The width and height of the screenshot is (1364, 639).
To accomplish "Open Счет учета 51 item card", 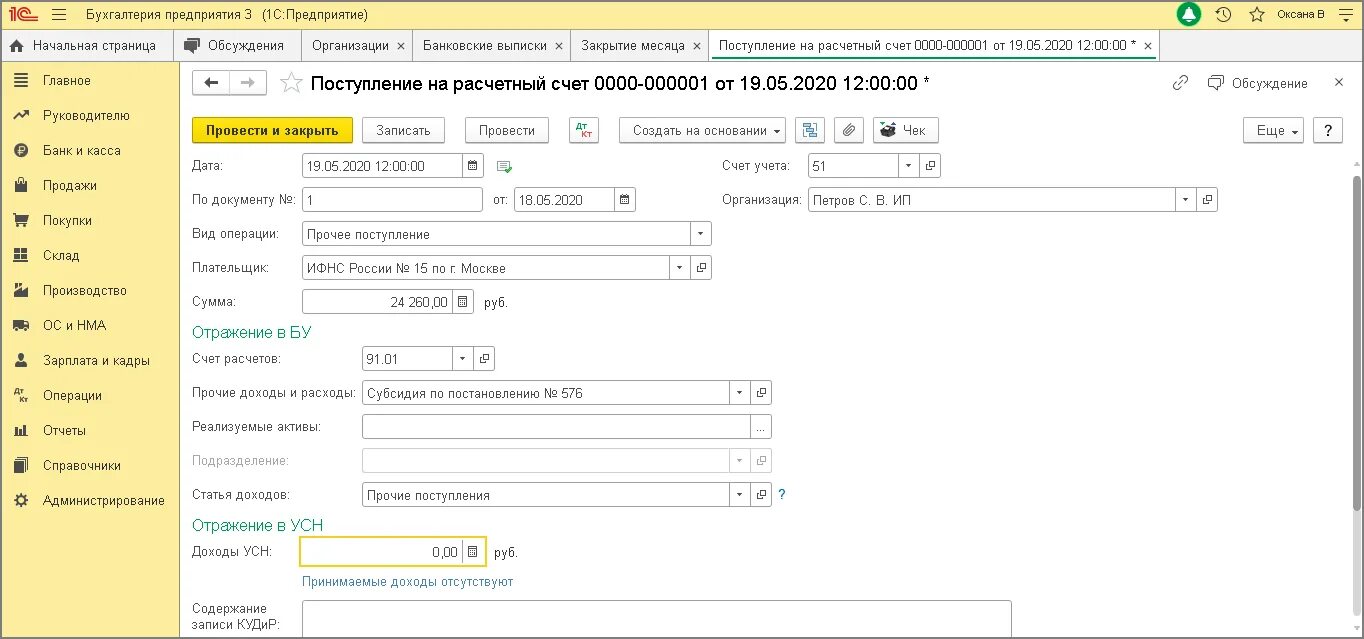I will pyautogui.click(x=930, y=166).
